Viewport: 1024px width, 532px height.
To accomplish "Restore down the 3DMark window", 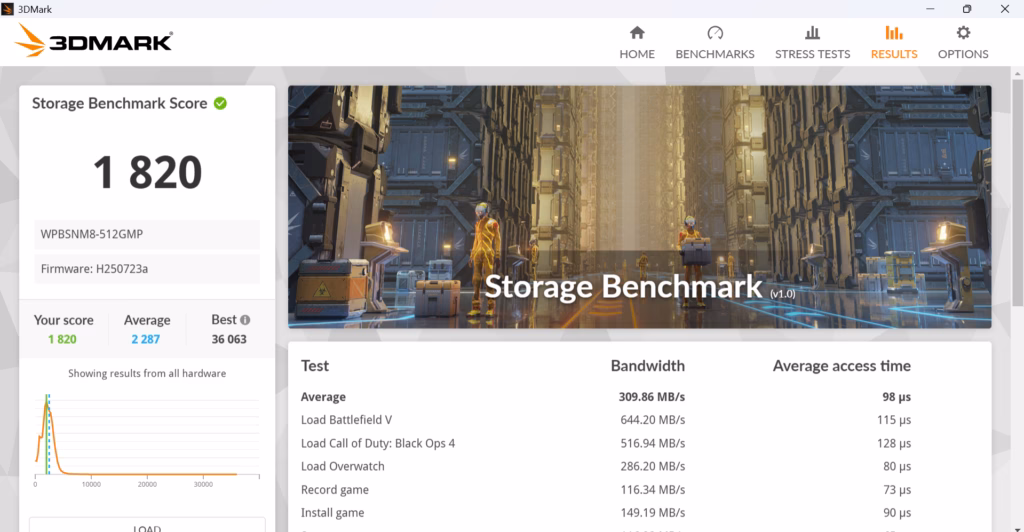I will pyautogui.click(x=967, y=9).
